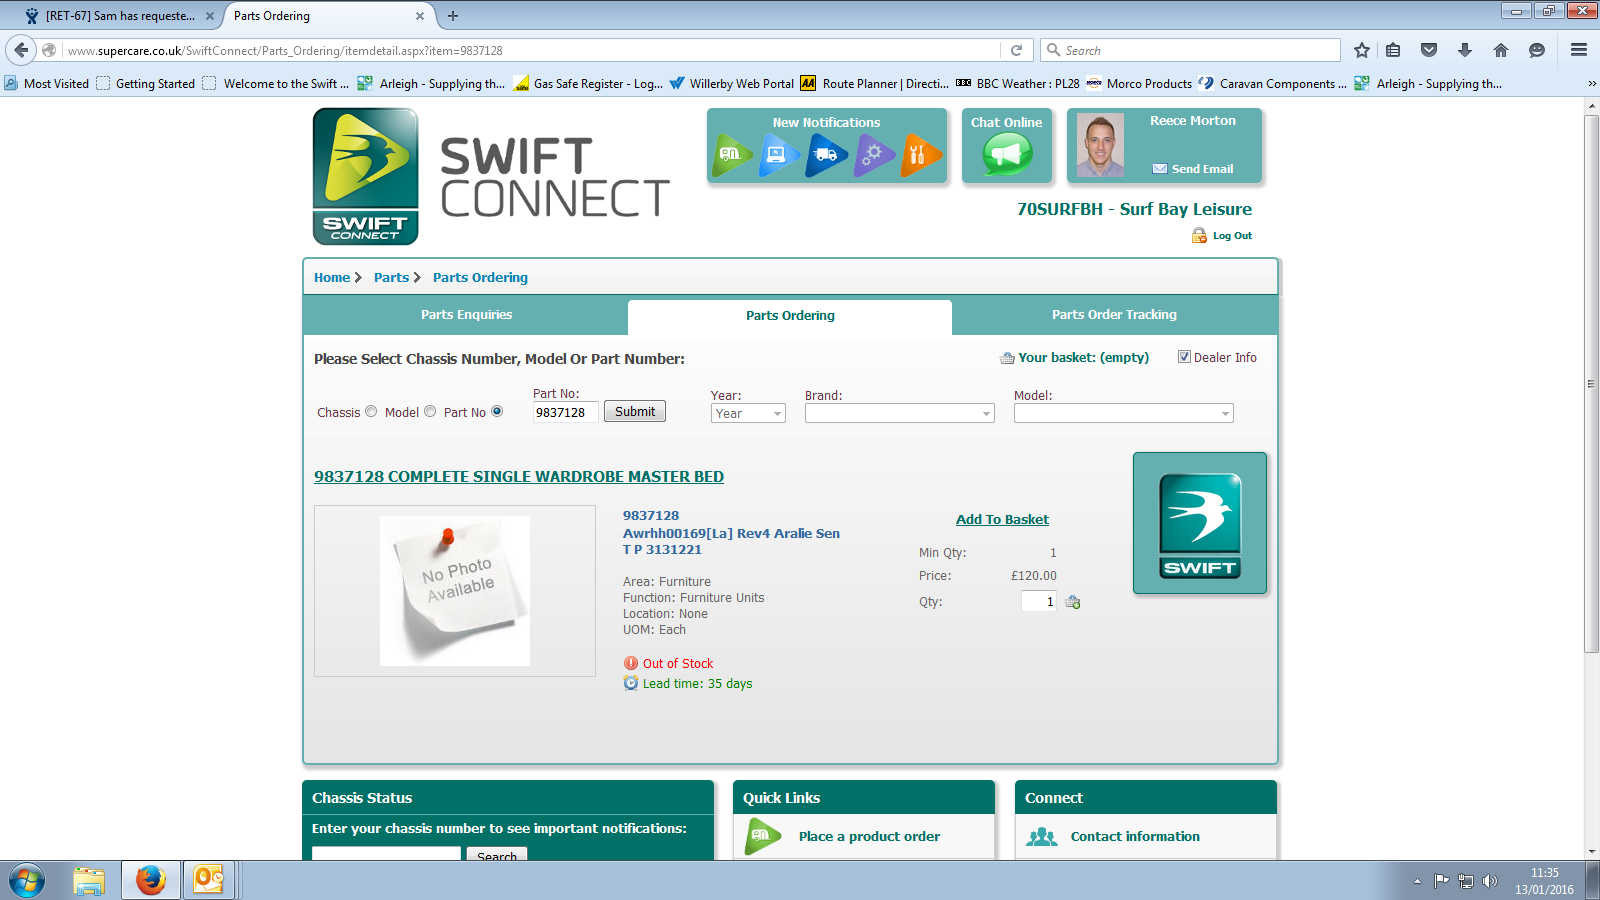Open the Willerby Web Portal bookmark
1600x900 pixels.
[x=732, y=84]
